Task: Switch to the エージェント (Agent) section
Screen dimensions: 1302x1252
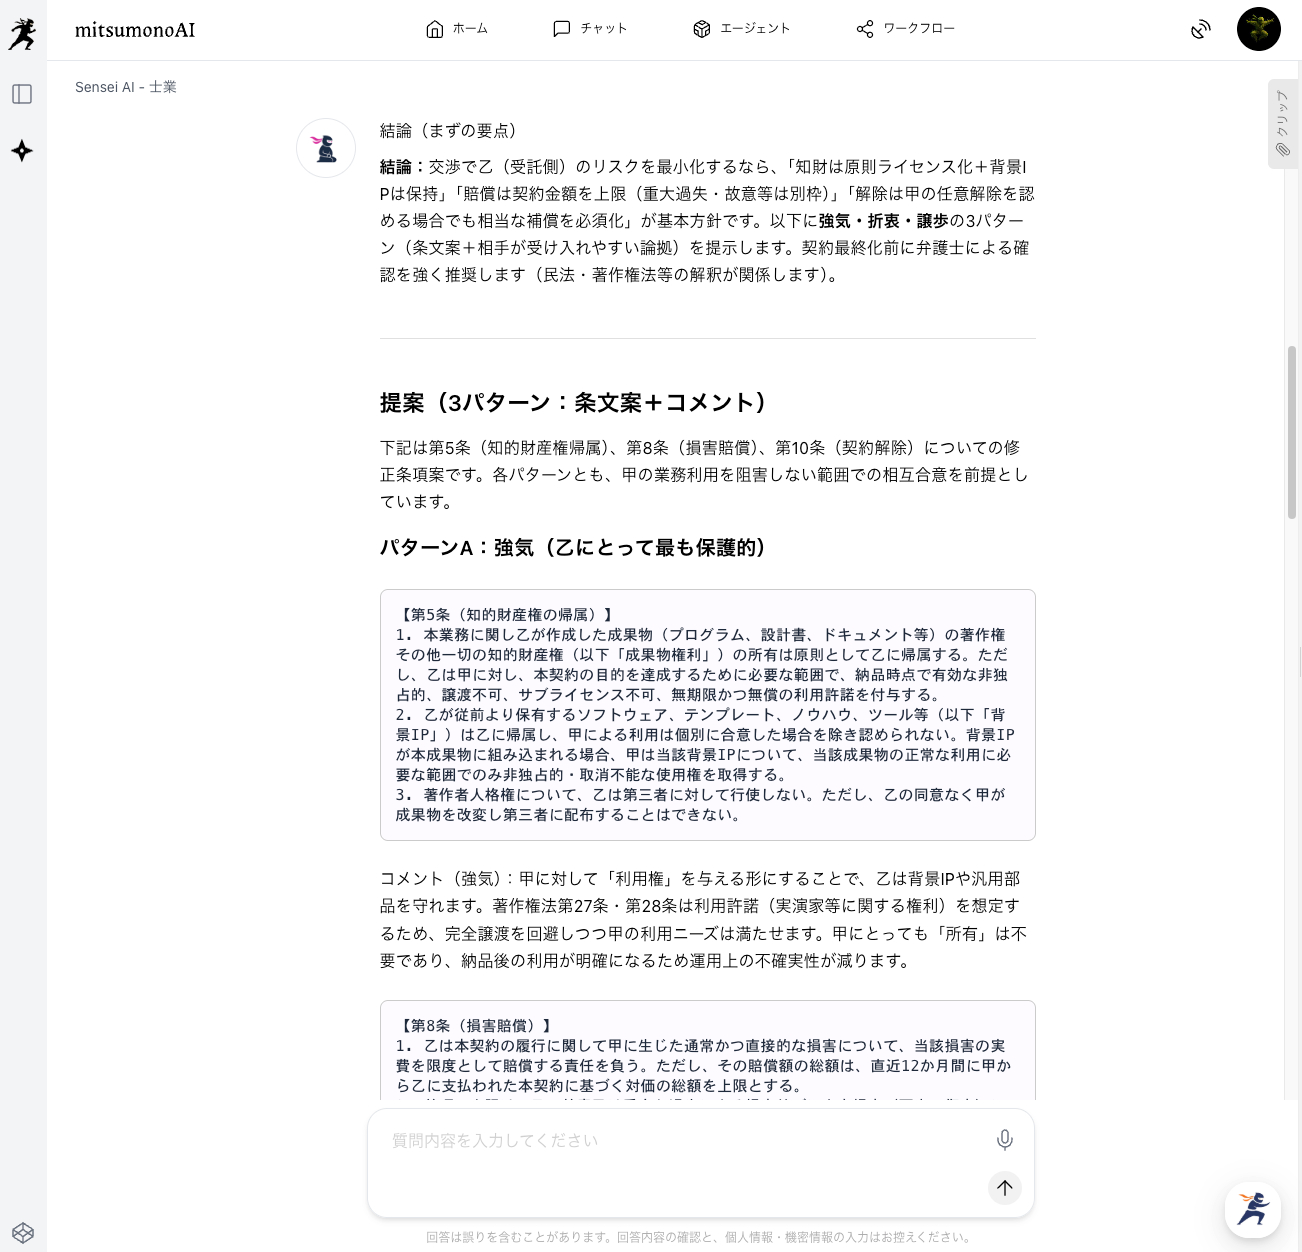Action: 741,29
